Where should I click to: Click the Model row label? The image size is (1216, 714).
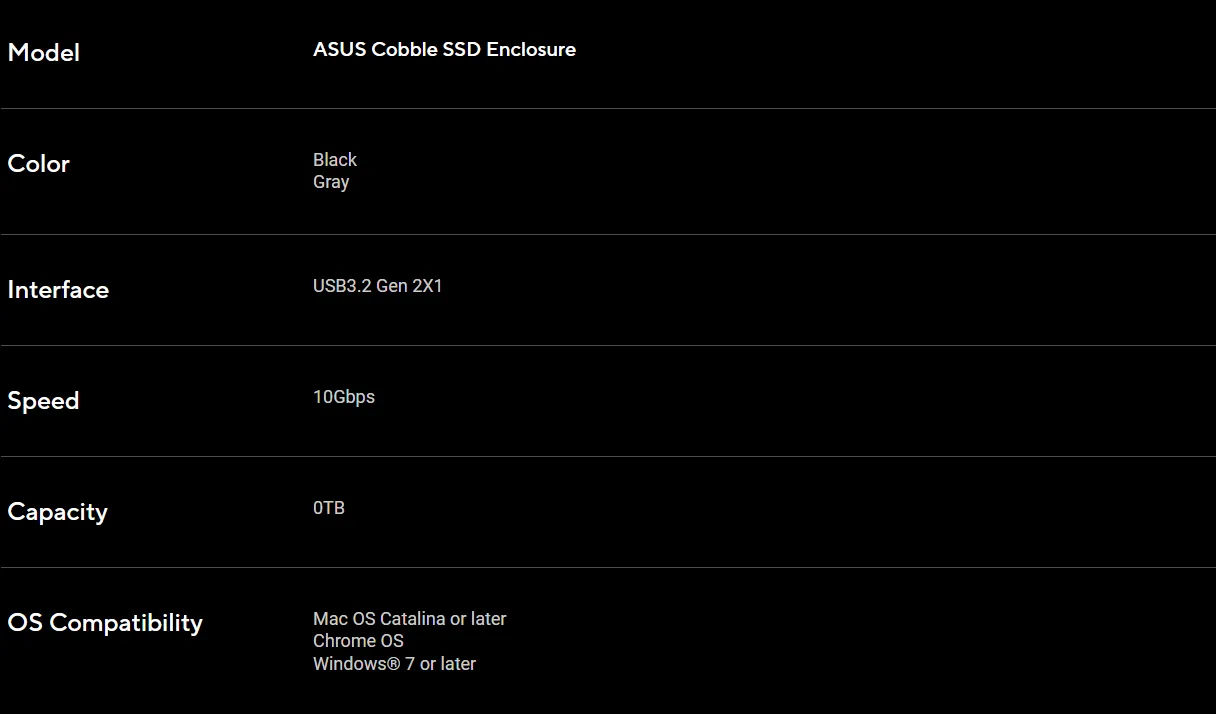tap(43, 53)
